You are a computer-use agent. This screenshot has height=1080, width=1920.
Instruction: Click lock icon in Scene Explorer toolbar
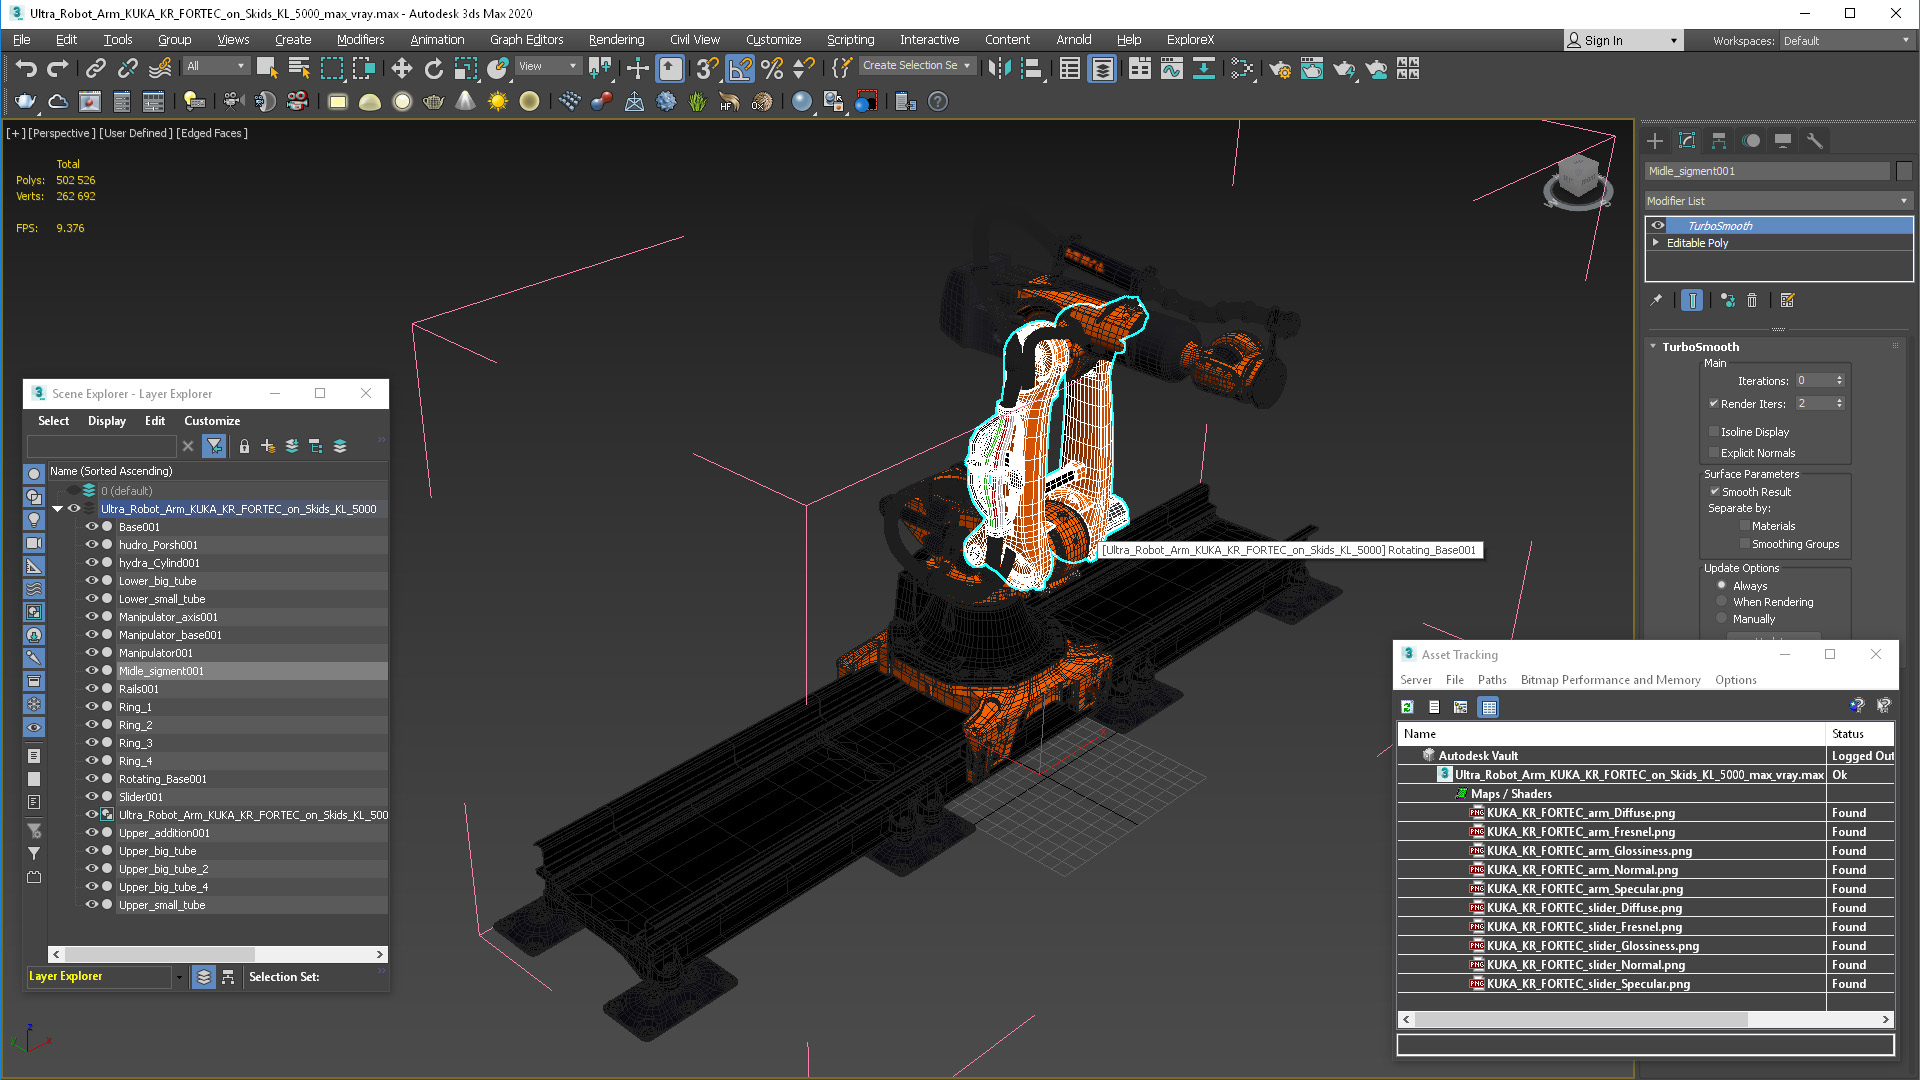click(x=244, y=446)
